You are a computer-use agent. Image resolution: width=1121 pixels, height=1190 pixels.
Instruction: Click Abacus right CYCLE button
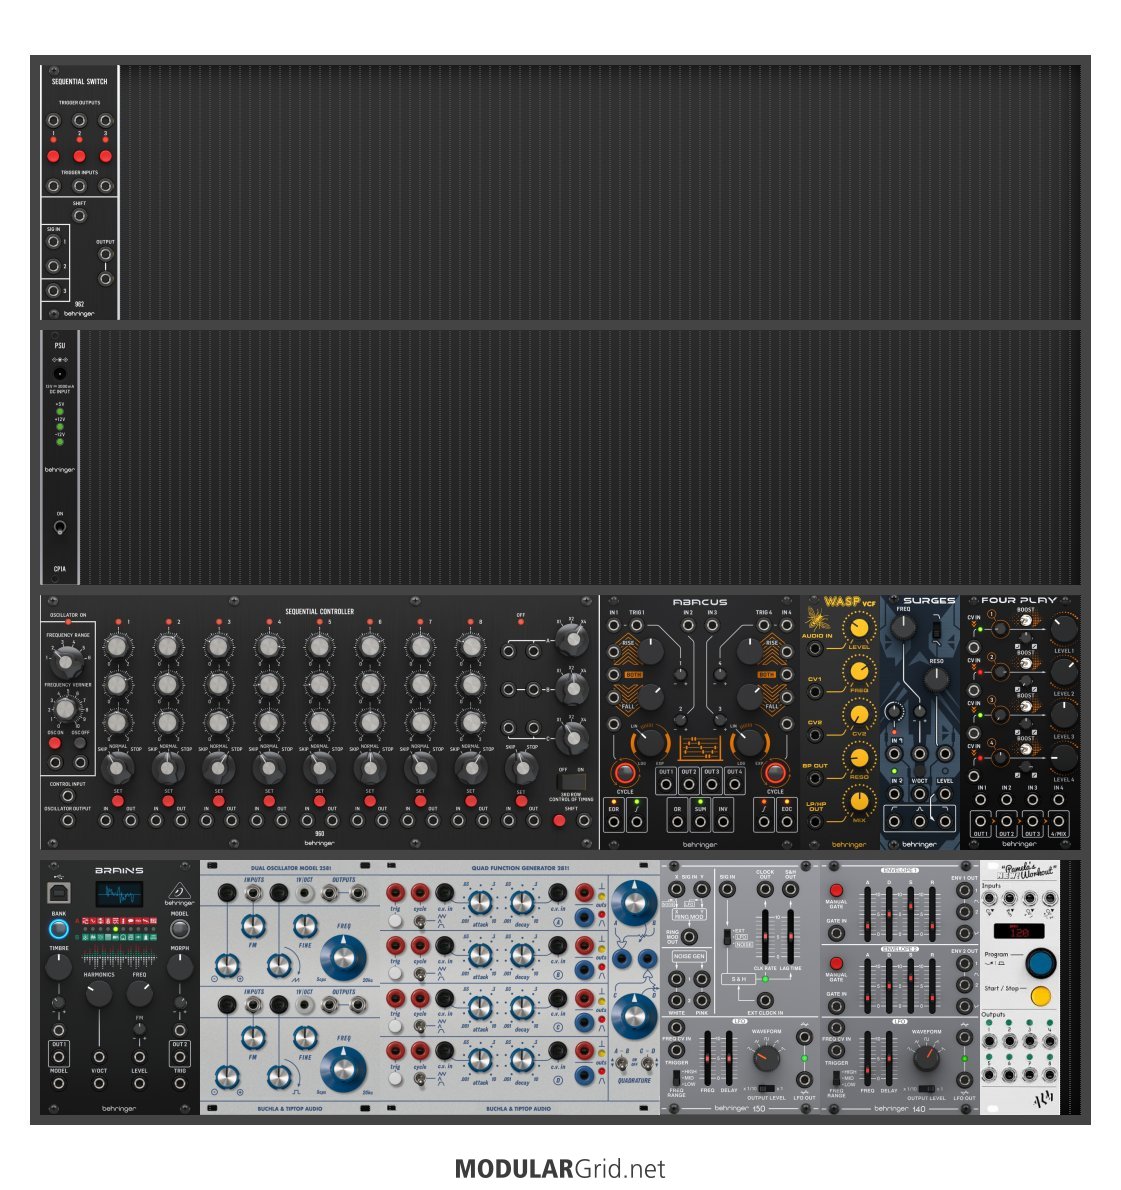click(774, 773)
